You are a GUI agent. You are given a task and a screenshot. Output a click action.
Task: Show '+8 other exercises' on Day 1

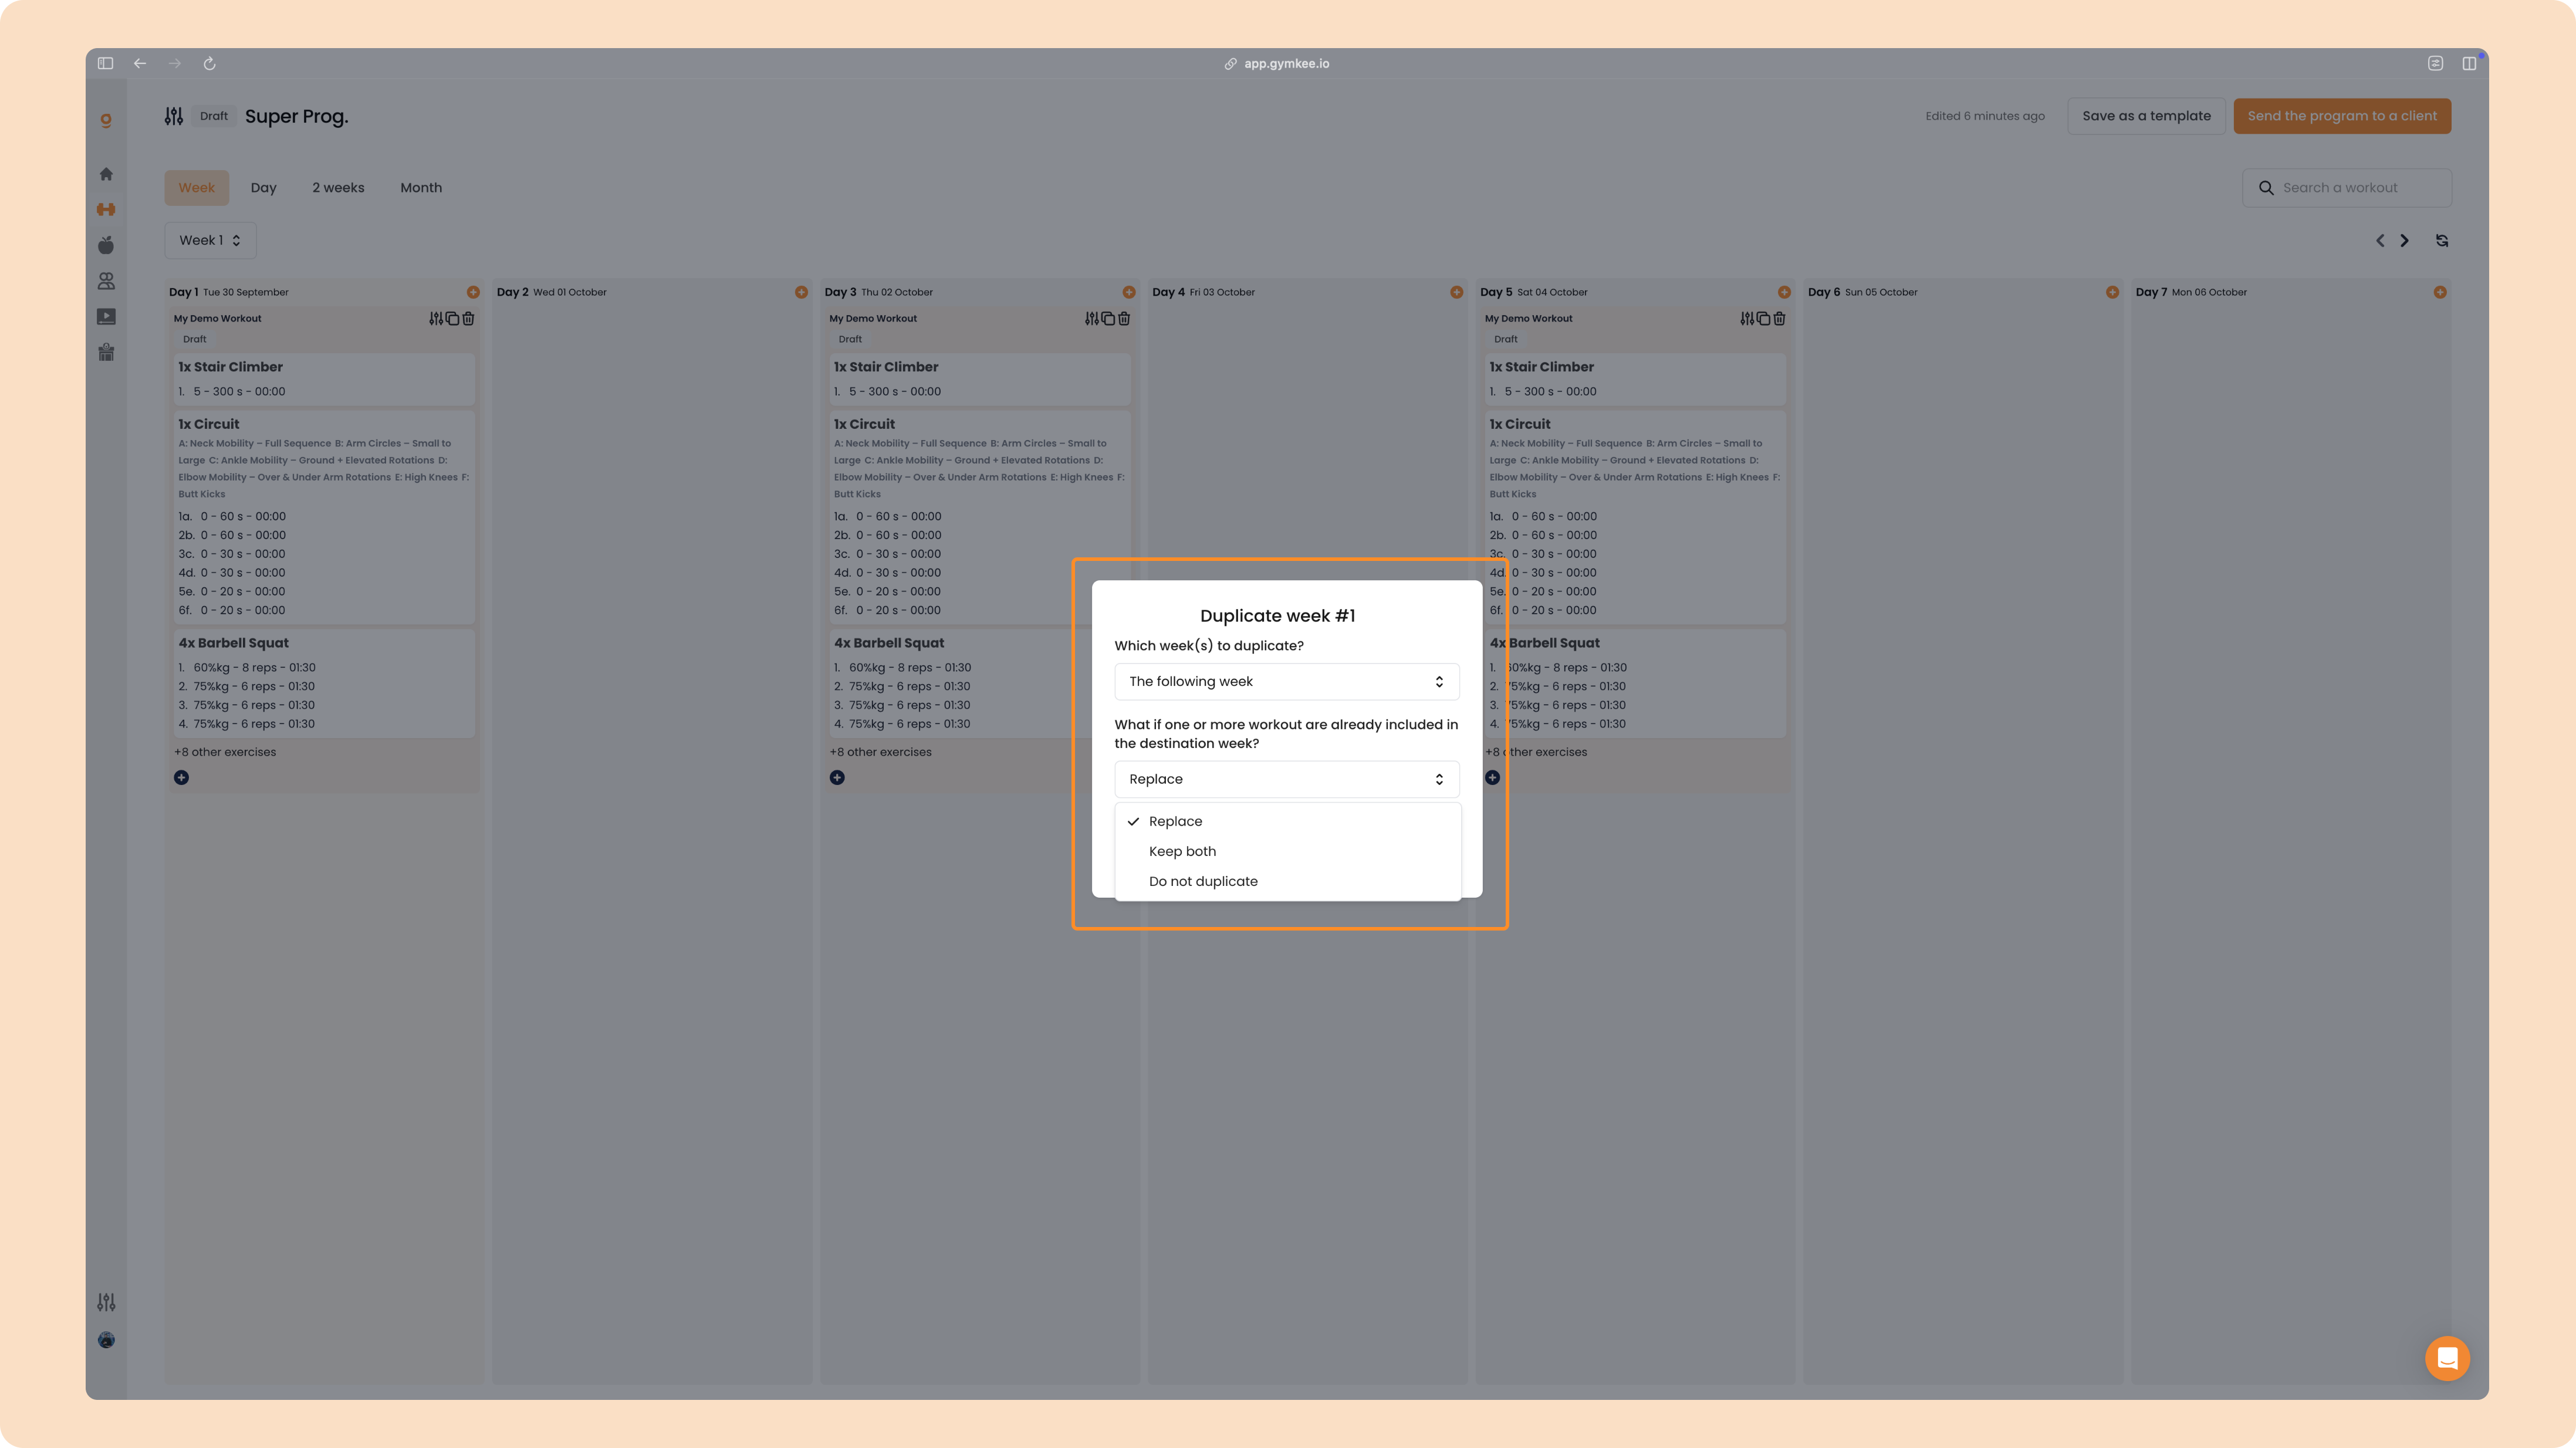(225, 752)
